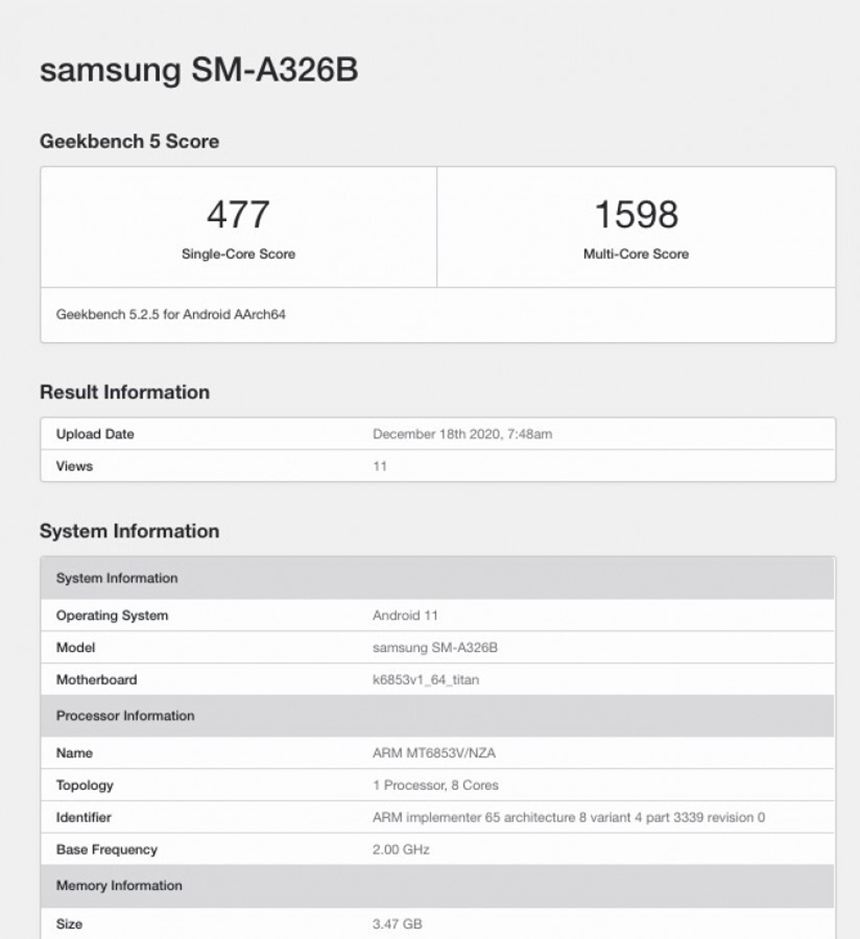Click the Views row label
This screenshot has height=939, width=860.
[74, 466]
